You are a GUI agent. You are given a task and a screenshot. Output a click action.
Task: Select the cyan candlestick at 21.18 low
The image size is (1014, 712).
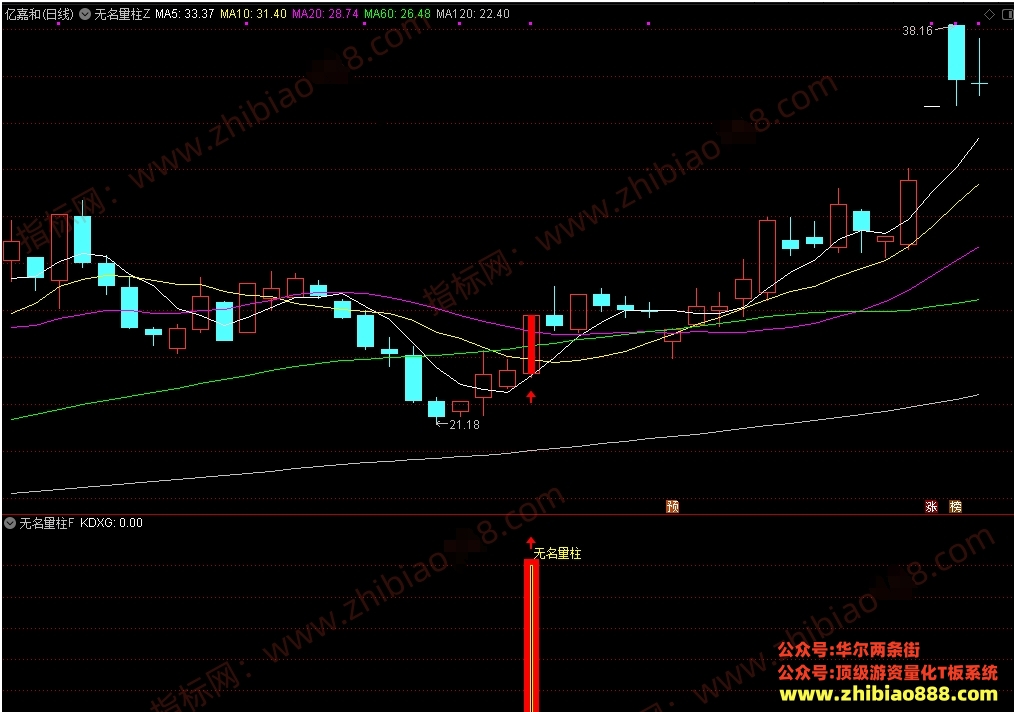point(437,409)
